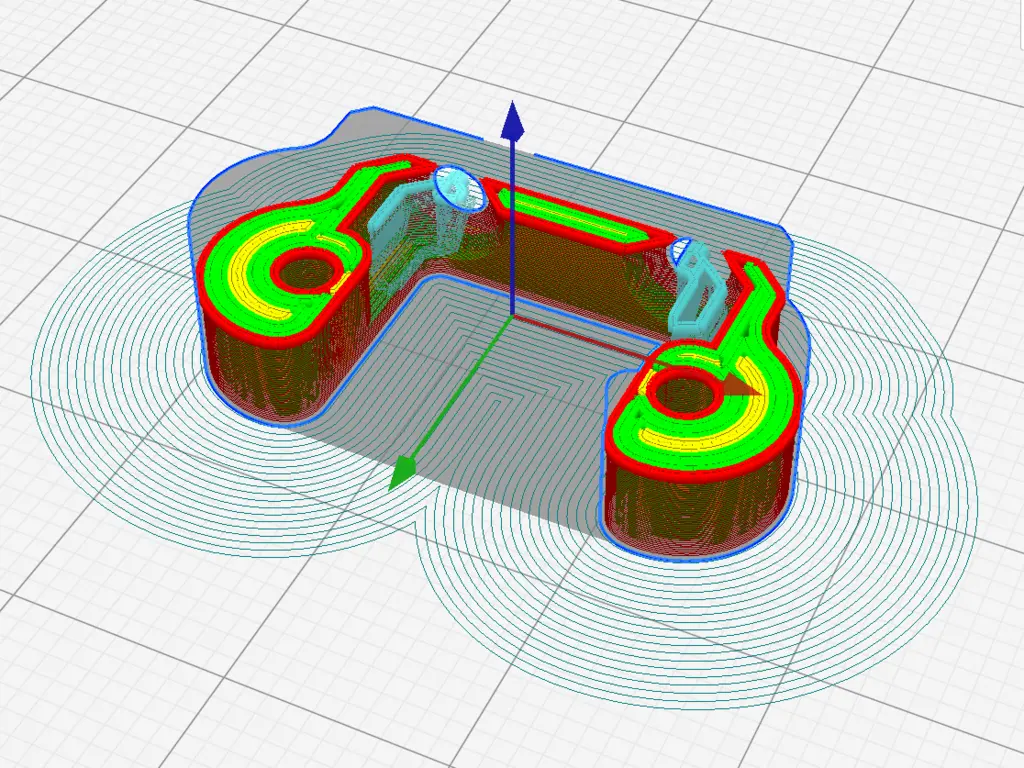This screenshot has height=768, width=1024.
Task: Click the red X-axis arrow handle
Action: click(742, 385)
